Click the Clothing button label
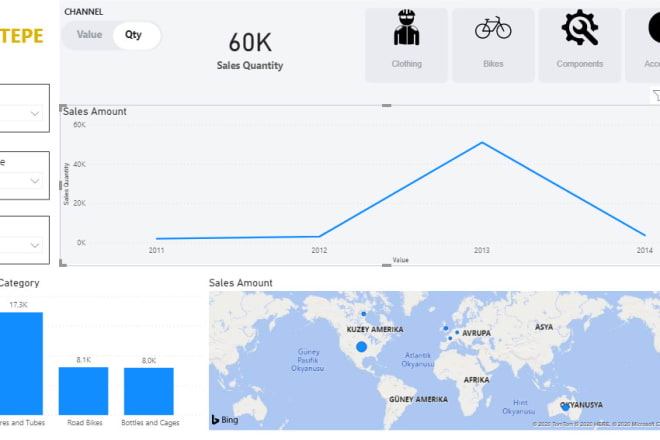 (x=407, y=64)
